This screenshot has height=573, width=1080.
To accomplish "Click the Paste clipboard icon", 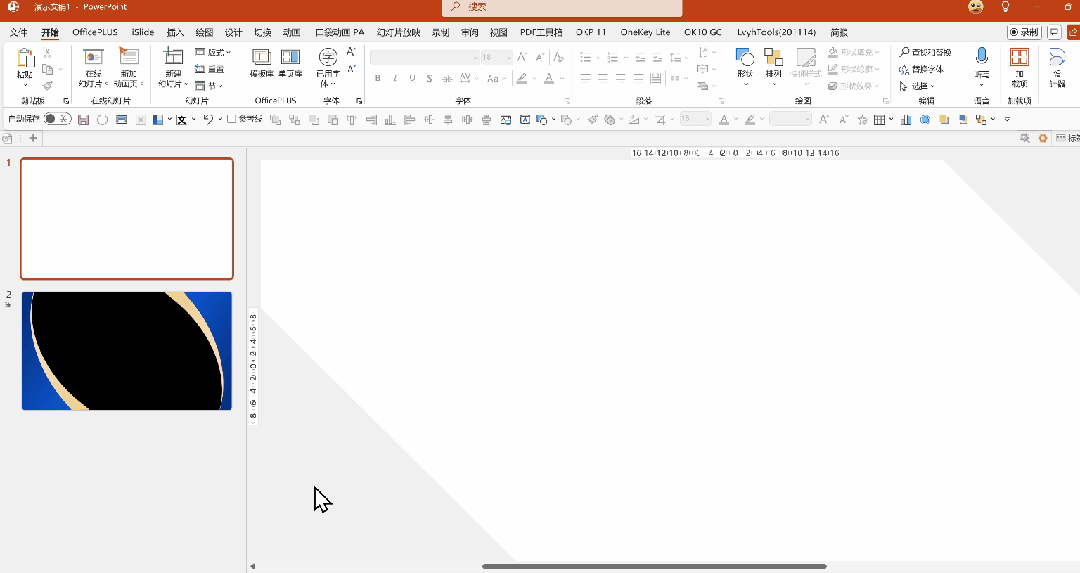I will pos(25,60).
